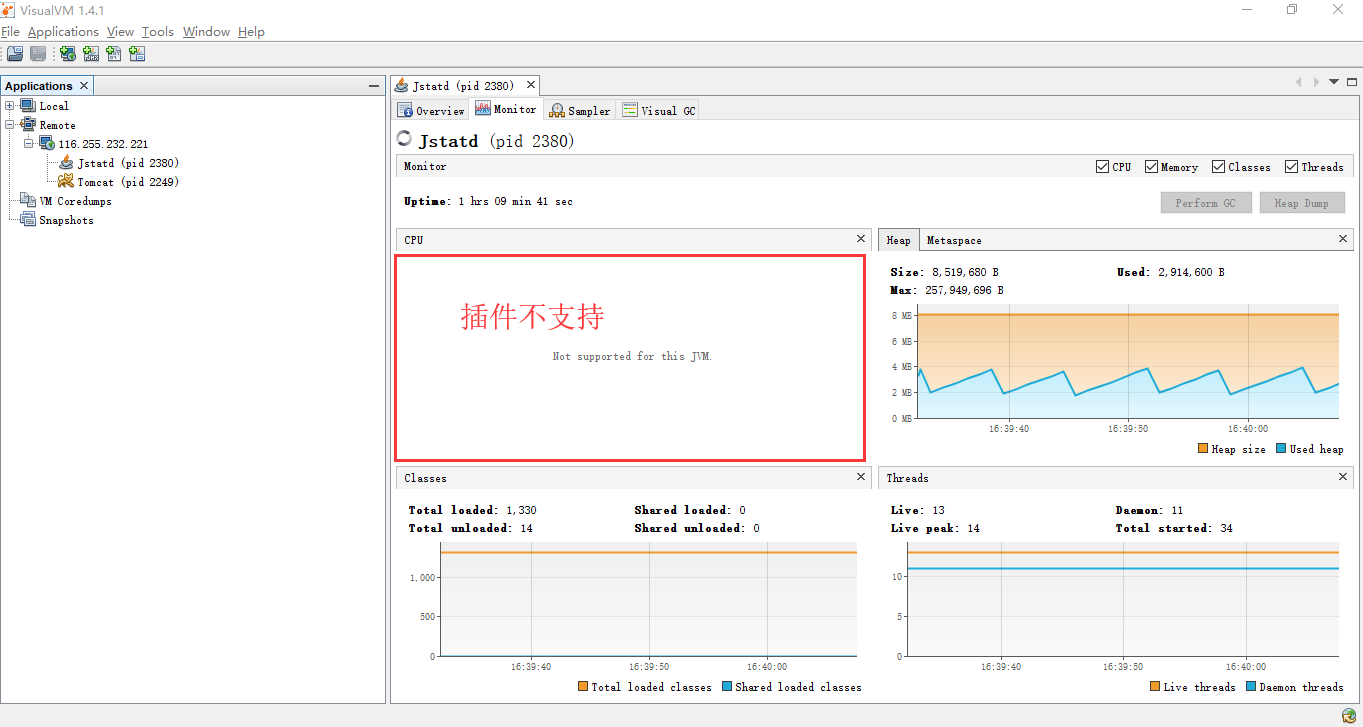The image size is (1363, 727).
Task: Click the Add Application Snapshot toolbar icon
Action: 137,54
